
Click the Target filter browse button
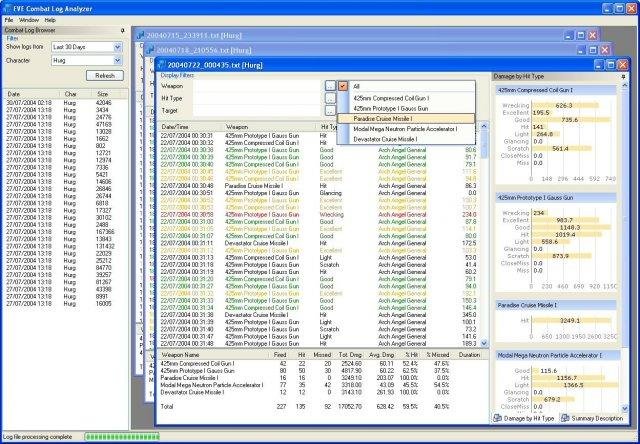[330, 110]
